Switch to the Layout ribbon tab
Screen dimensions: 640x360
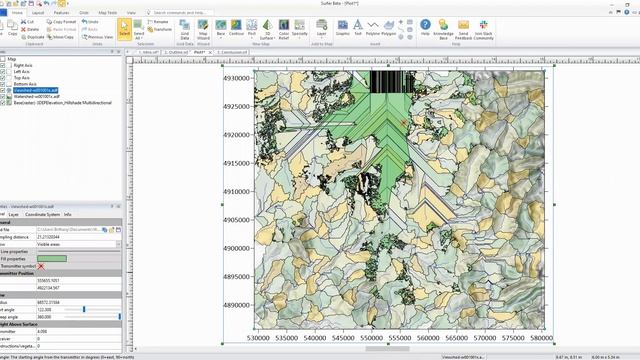tap(38, 13)
